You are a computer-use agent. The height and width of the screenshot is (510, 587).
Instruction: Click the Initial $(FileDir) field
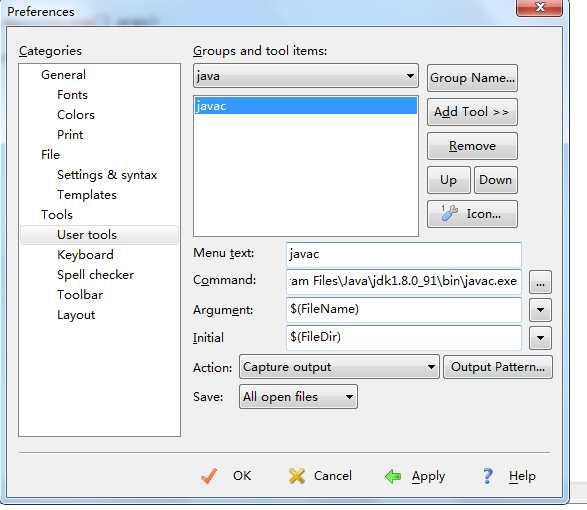tap(404, 337)
